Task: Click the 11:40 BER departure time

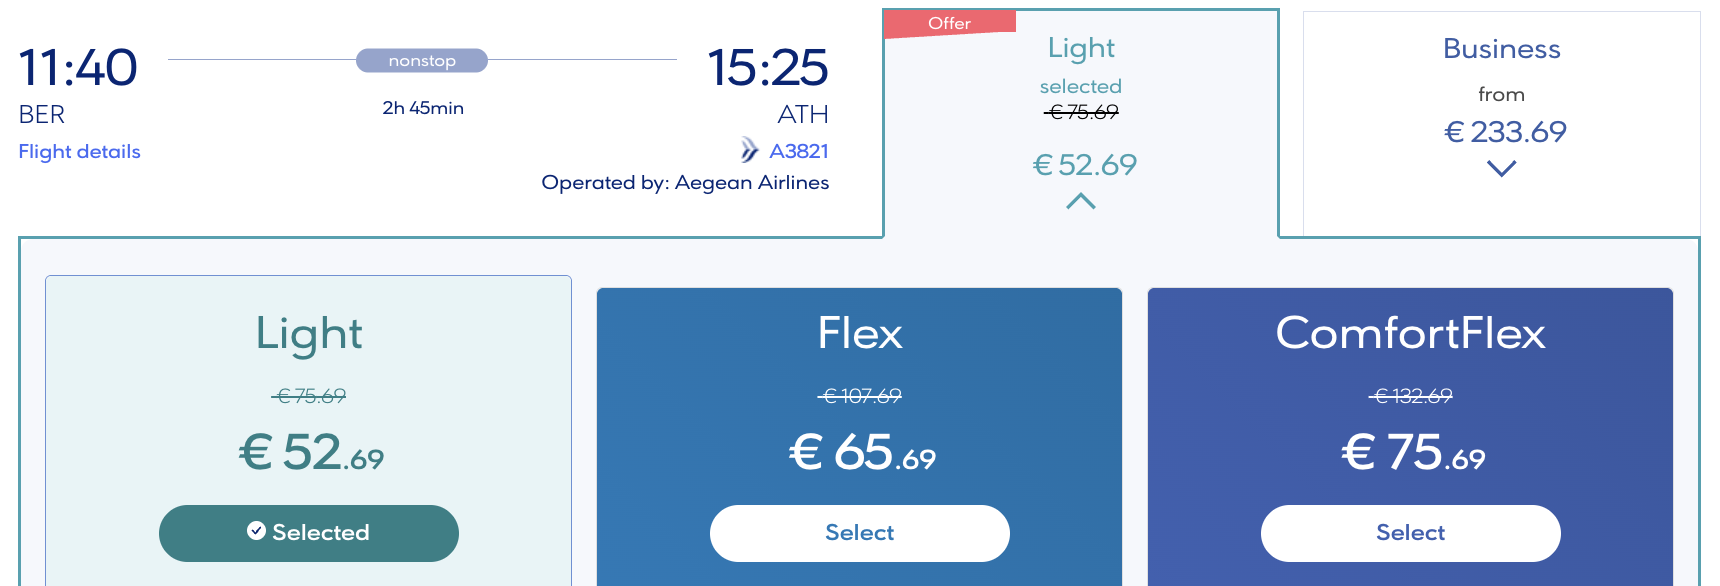Action: coord(78,68)
